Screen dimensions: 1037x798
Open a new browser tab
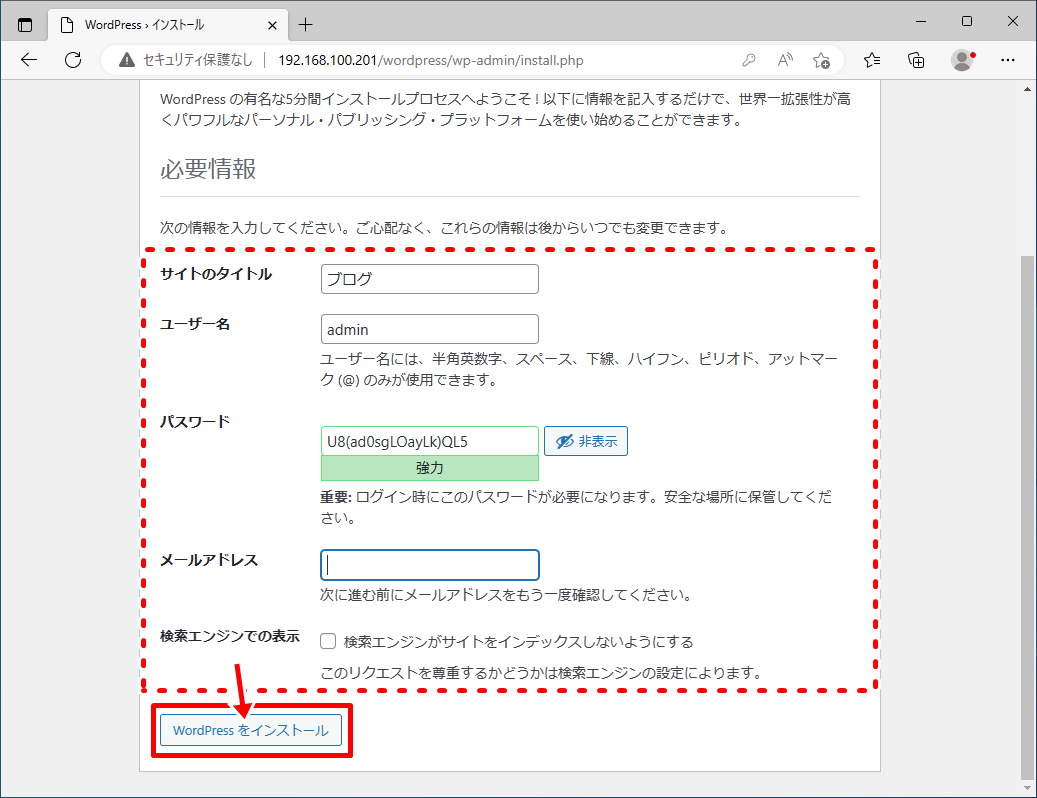[x=306, y=24]
